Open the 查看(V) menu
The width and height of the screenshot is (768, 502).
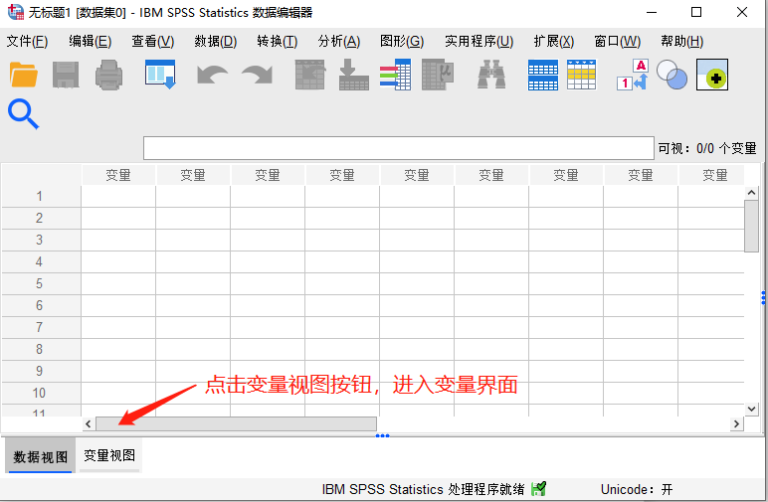click(153, 42)
